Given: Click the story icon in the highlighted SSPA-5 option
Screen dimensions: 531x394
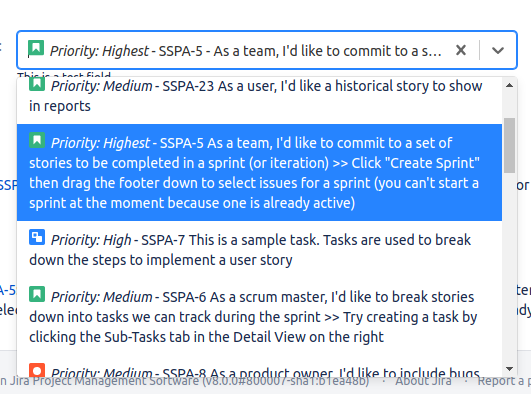Looking at the screenshot, I should (x=37, y=140).
